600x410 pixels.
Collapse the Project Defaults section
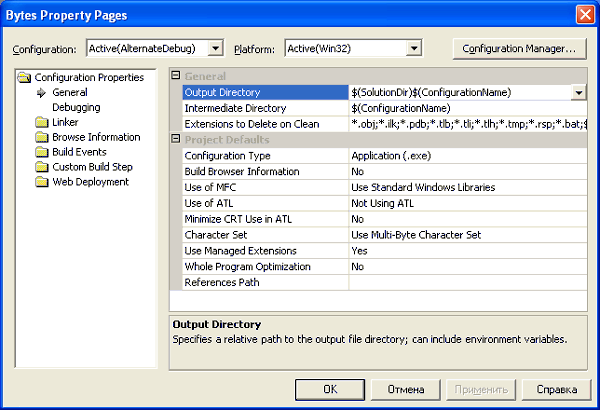click(176, 140)
